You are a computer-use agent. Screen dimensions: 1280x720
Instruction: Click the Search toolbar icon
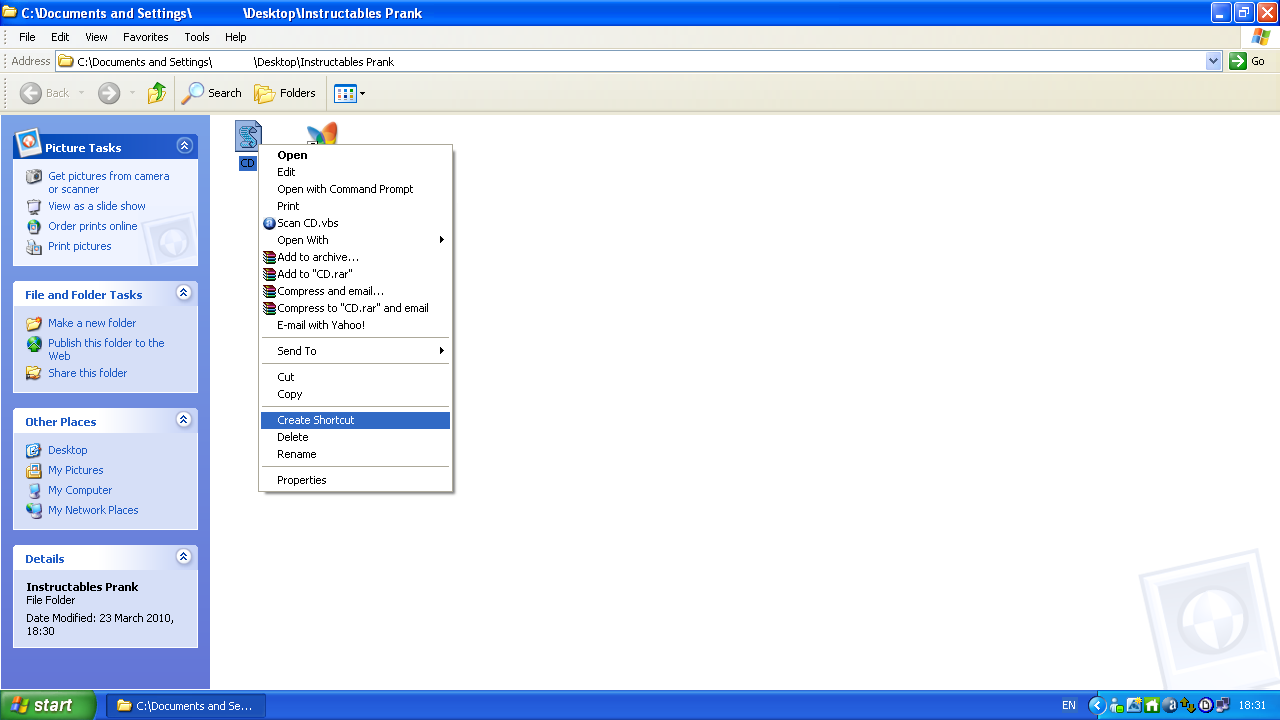click(211, 93)
